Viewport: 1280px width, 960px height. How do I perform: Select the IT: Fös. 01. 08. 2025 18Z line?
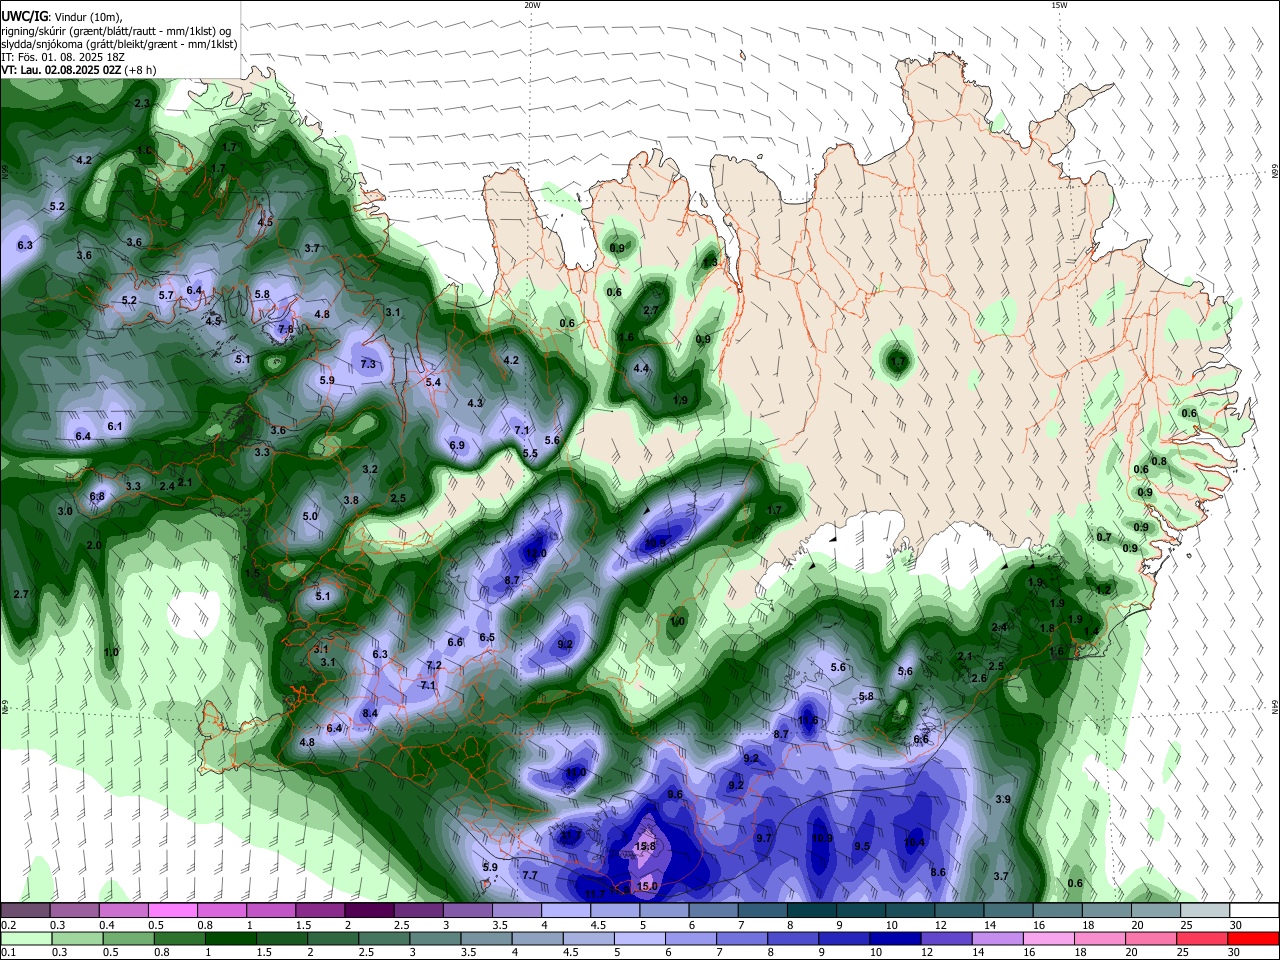tap(62, 57)
